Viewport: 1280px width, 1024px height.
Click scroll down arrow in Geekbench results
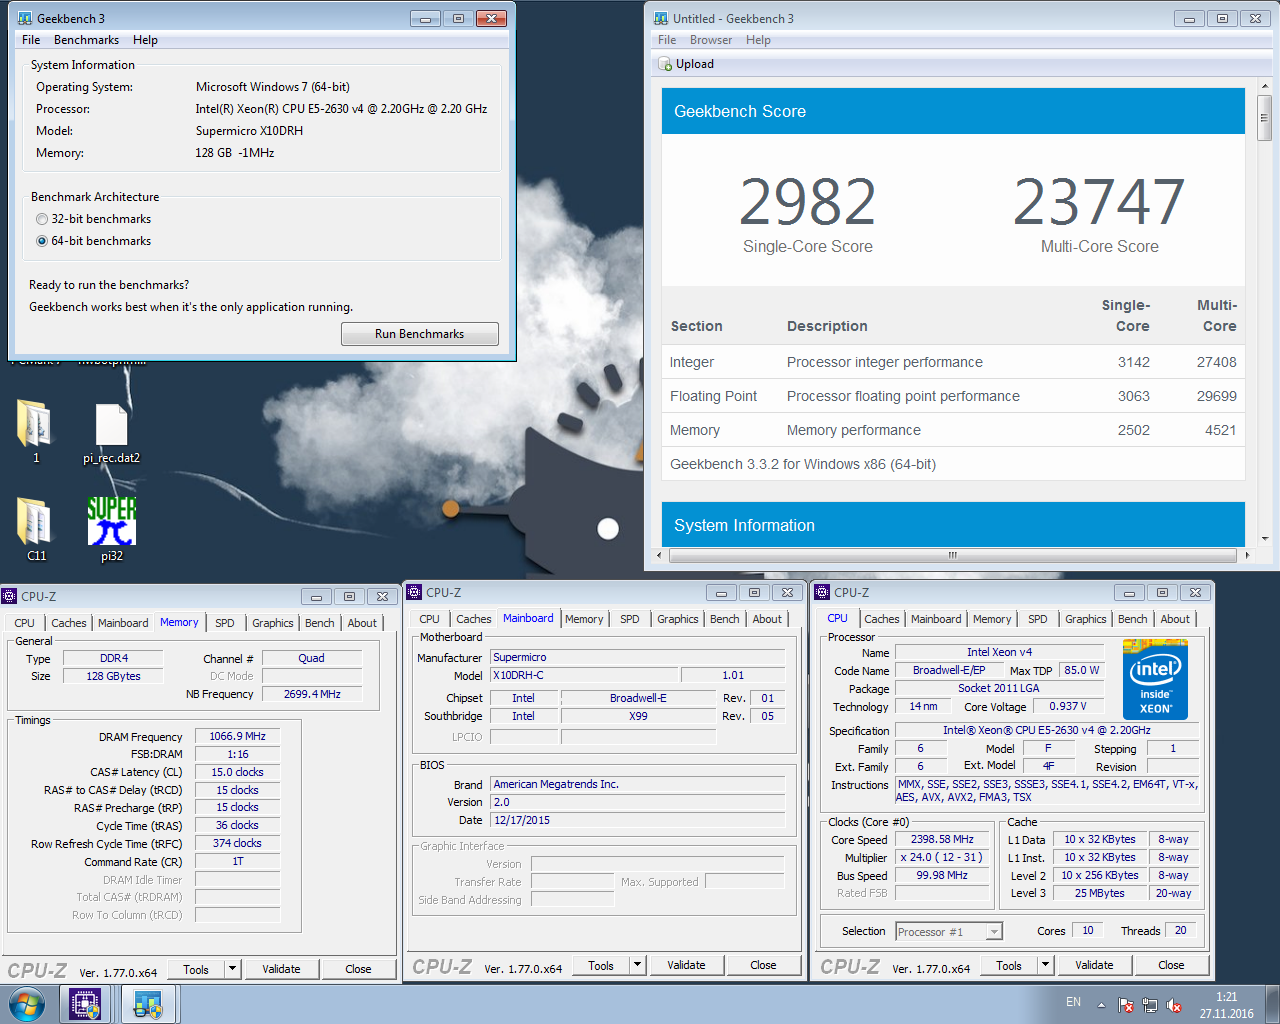[1264, 539]
